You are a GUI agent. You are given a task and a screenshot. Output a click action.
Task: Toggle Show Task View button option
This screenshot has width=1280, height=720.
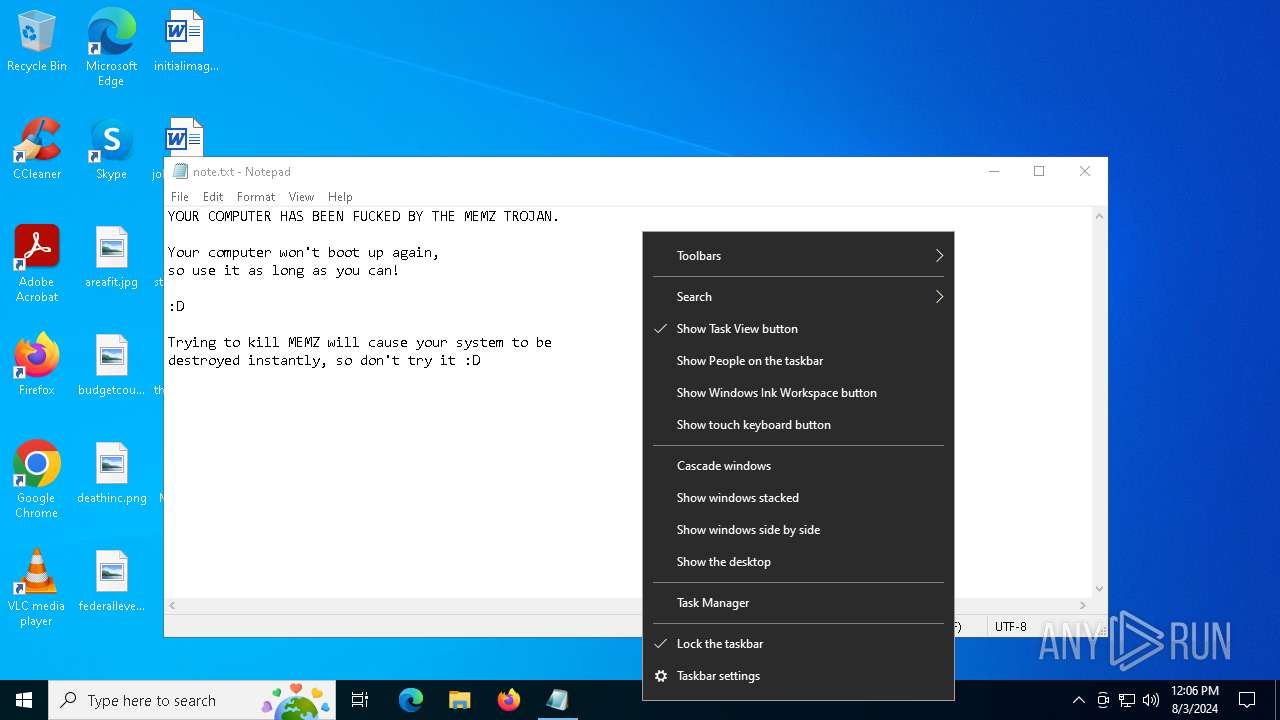798,329
